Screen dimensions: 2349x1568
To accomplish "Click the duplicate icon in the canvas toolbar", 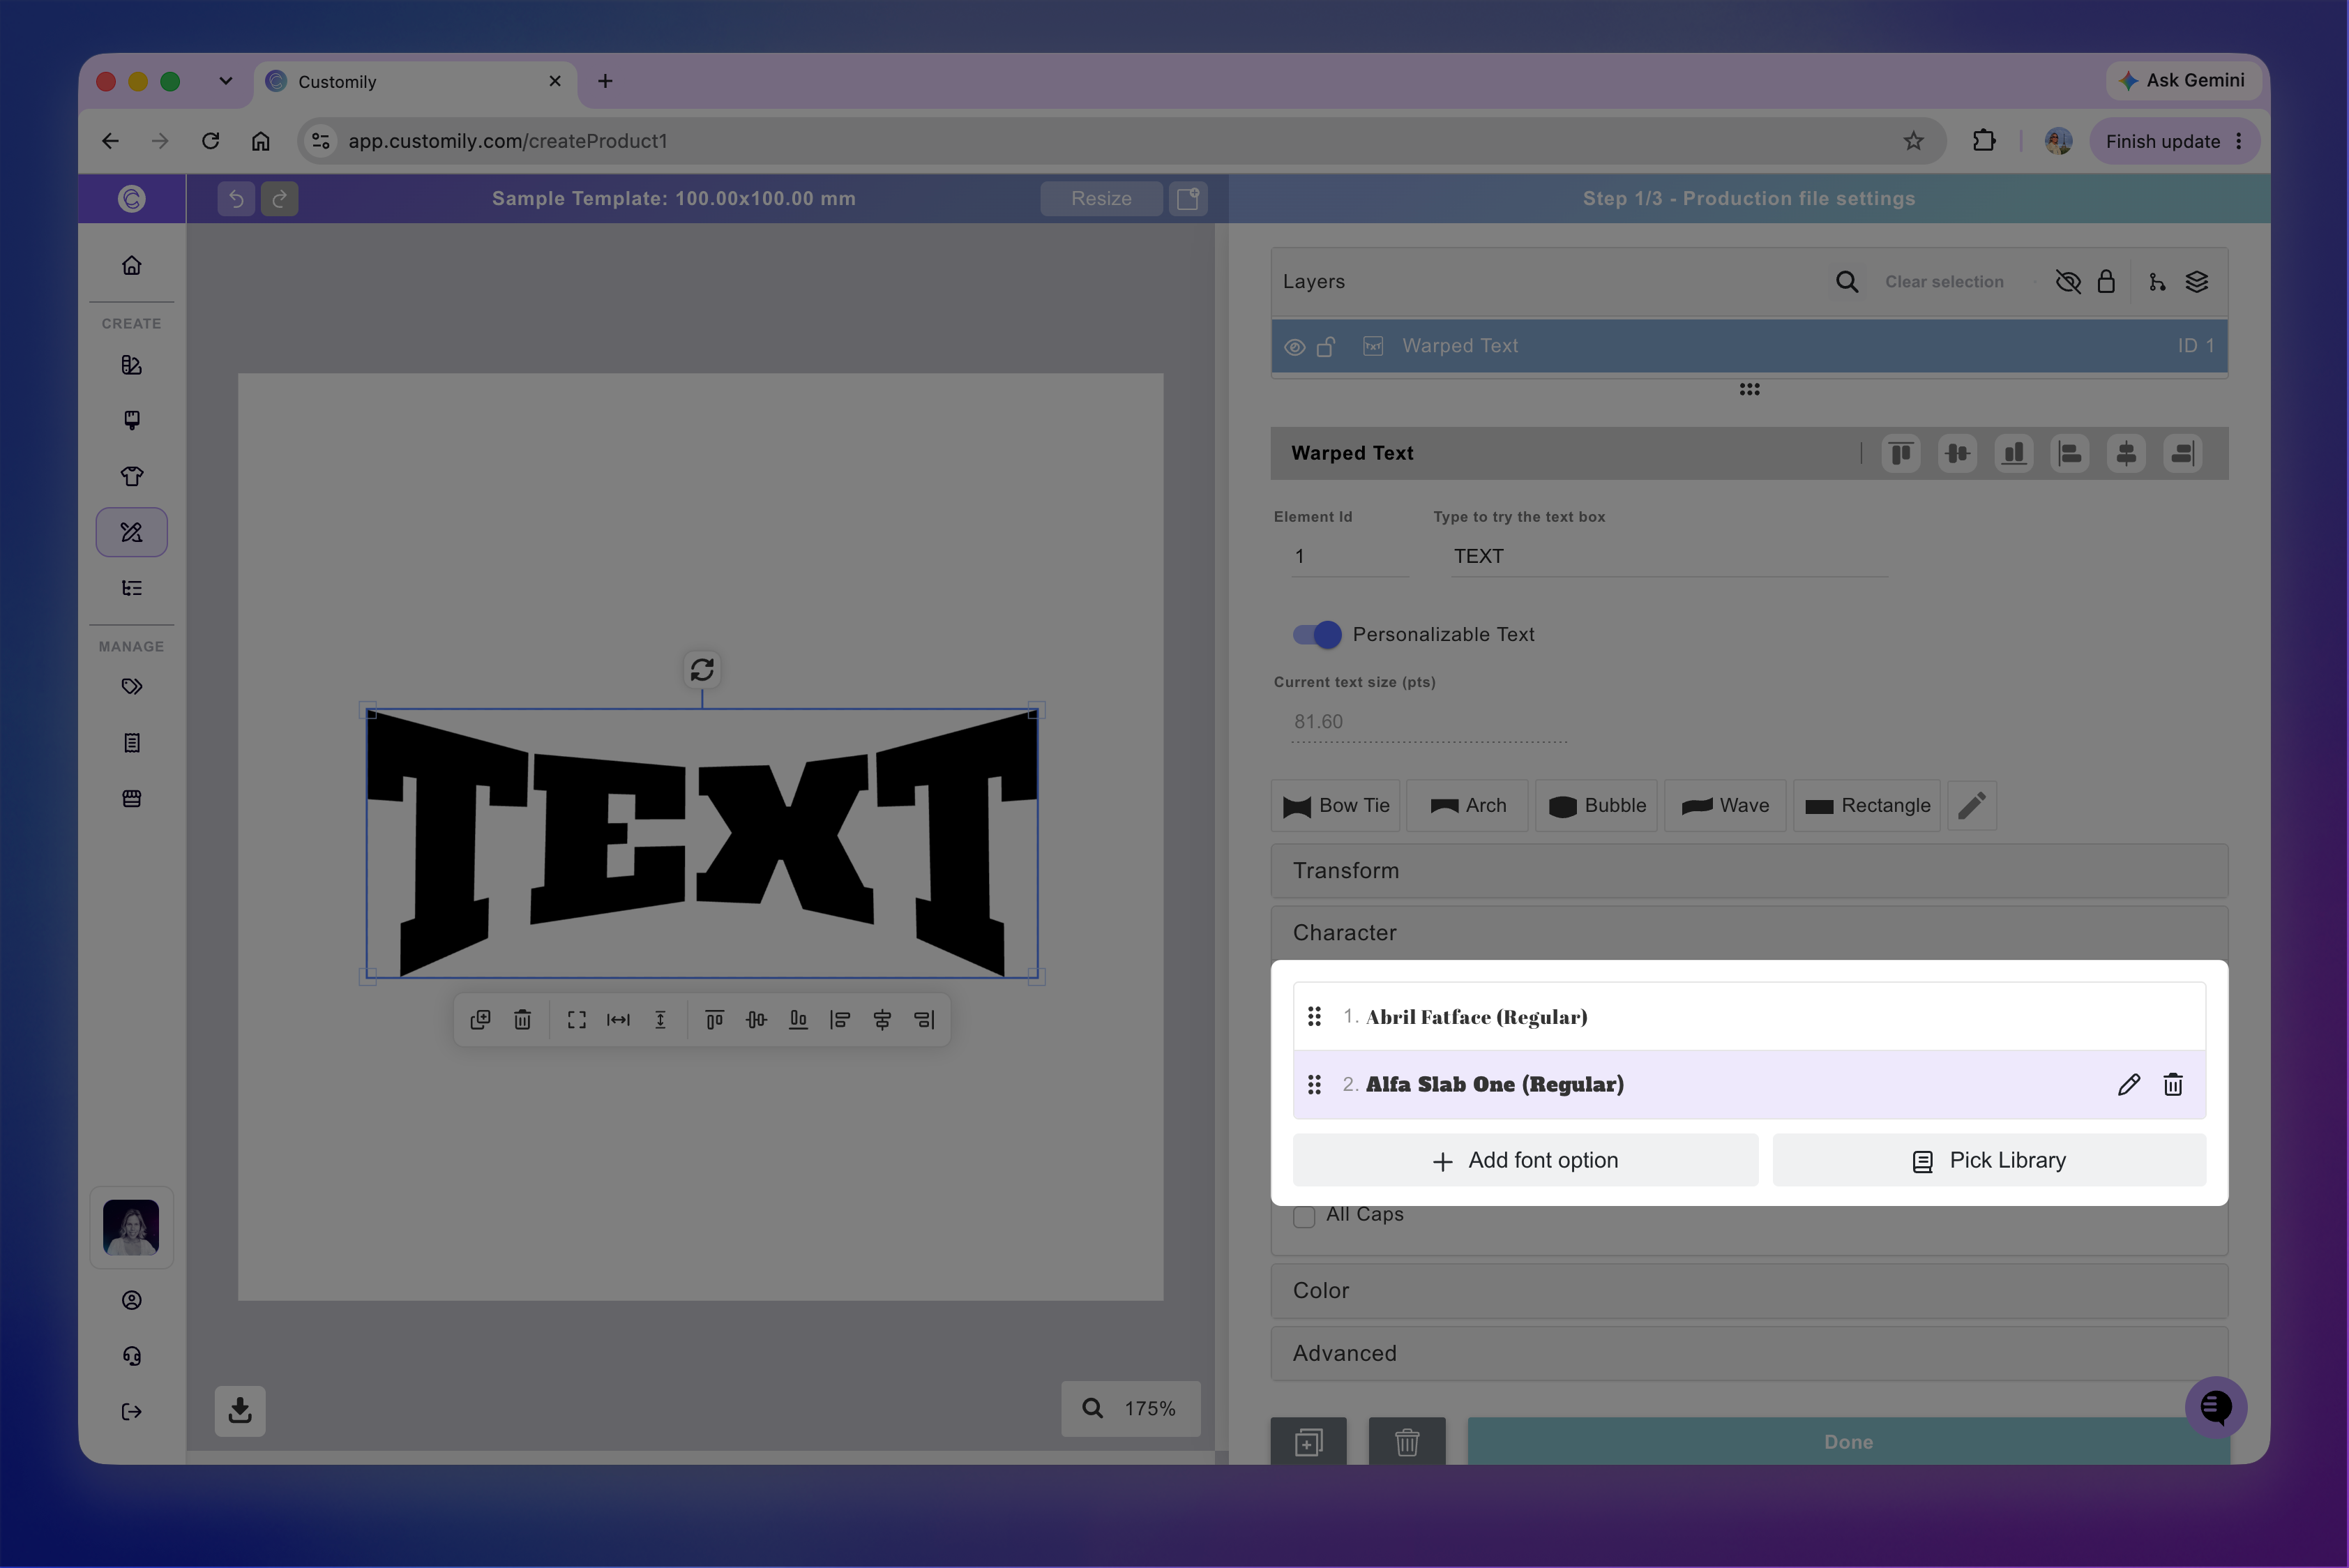I will coord(480,1019).
